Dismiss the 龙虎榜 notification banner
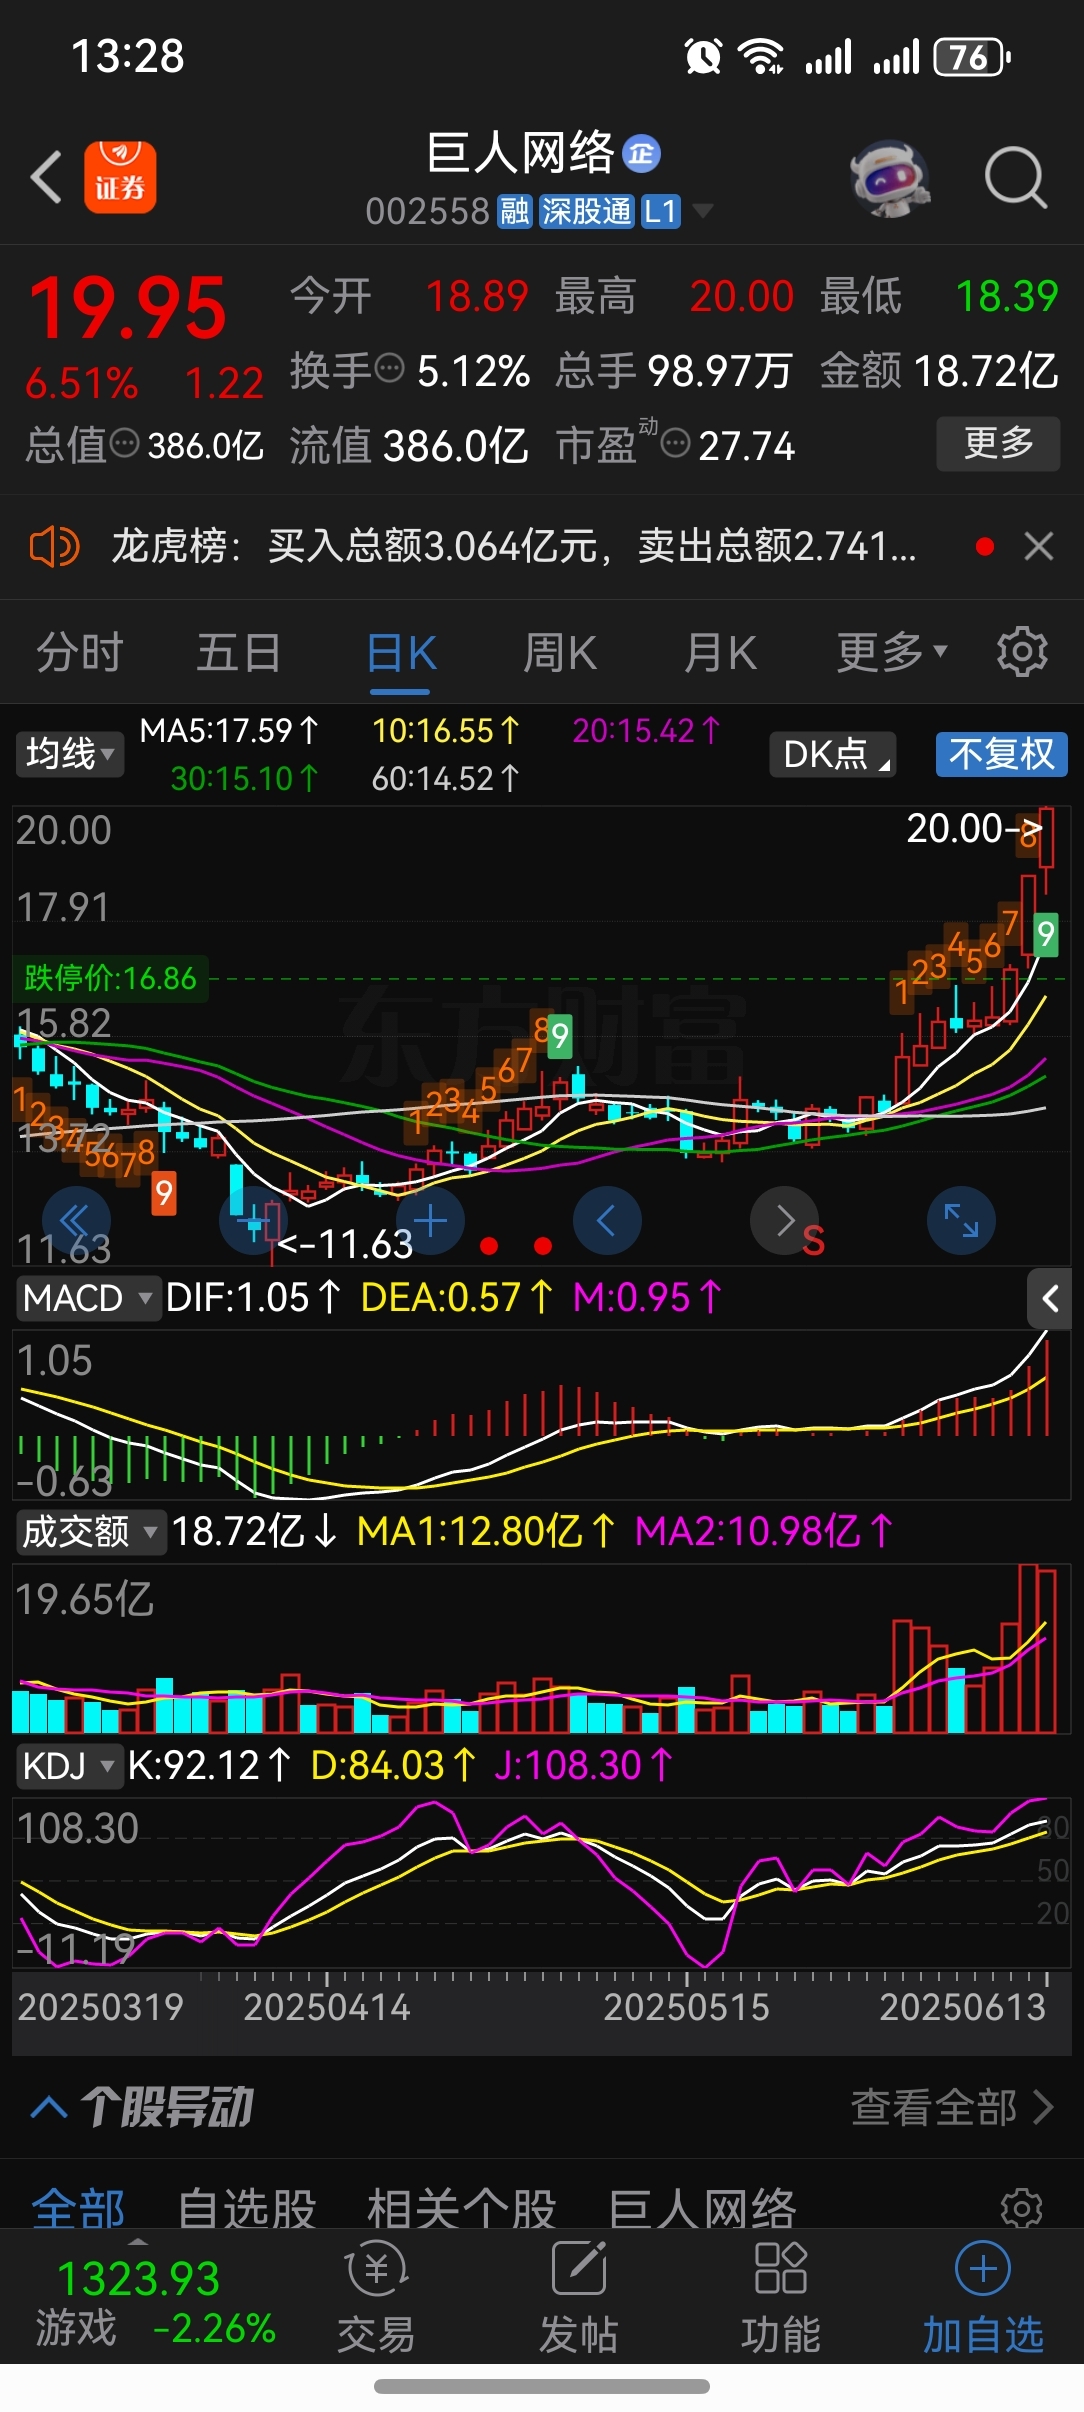 pyautogui.click(x=1039, y=547)
